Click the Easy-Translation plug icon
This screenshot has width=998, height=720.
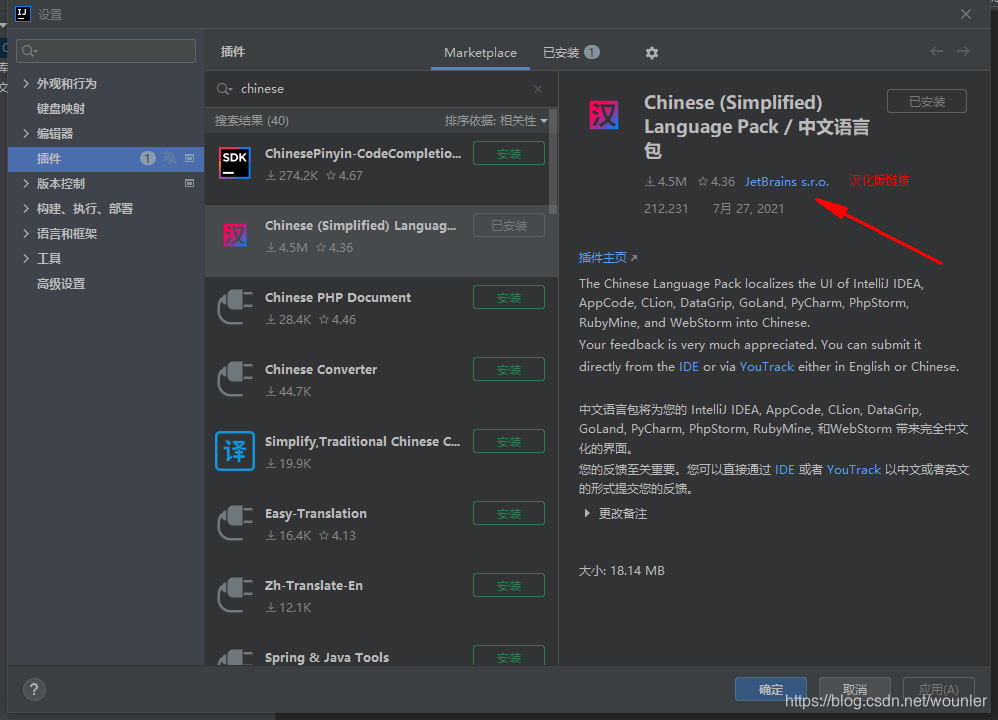pos(235,523)
